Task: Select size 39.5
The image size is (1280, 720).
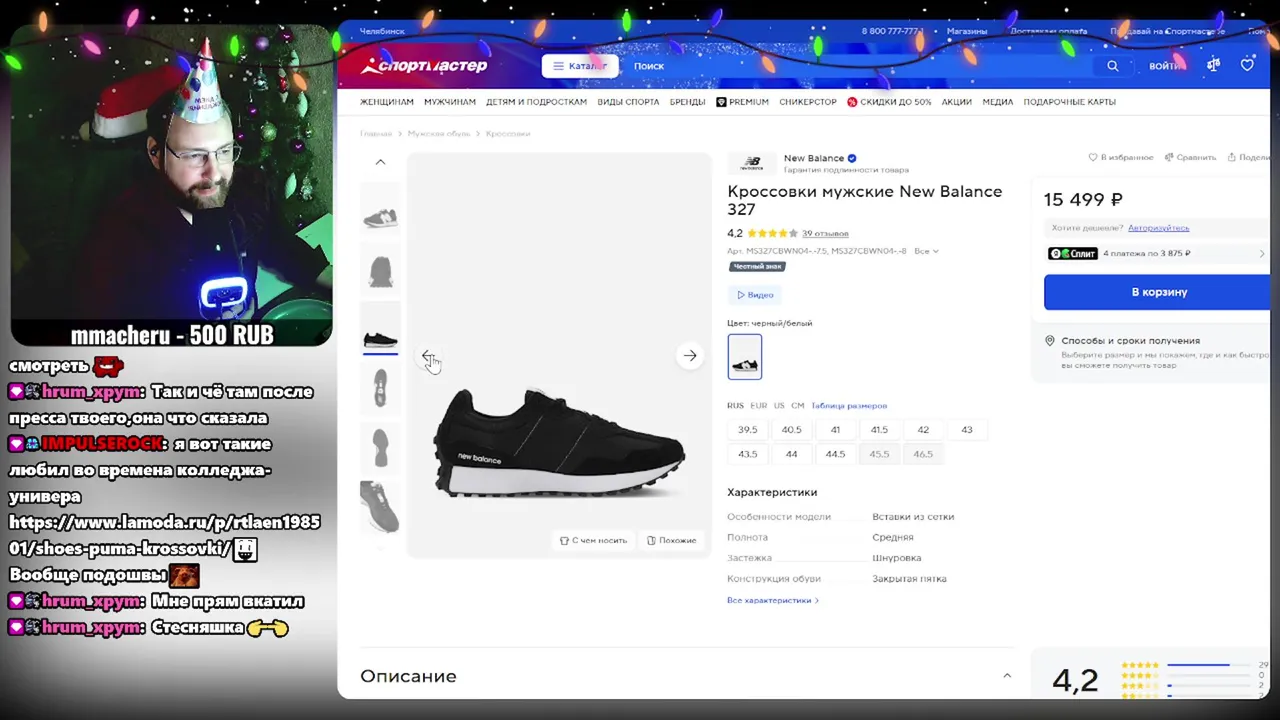Action: pyautogui.click(x=747, y=430)
